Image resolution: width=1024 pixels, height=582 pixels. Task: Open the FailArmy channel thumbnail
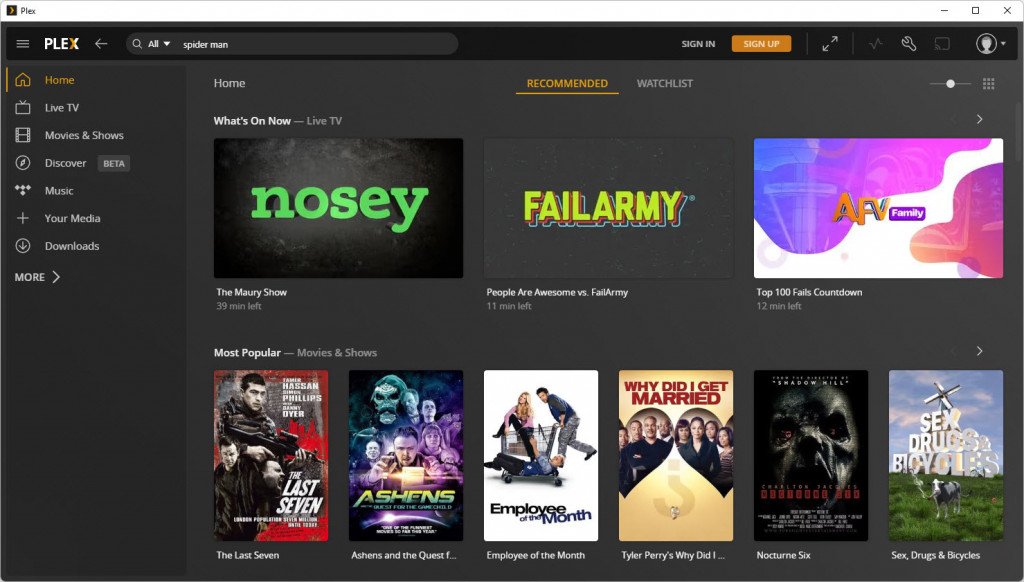coord(609,208)
